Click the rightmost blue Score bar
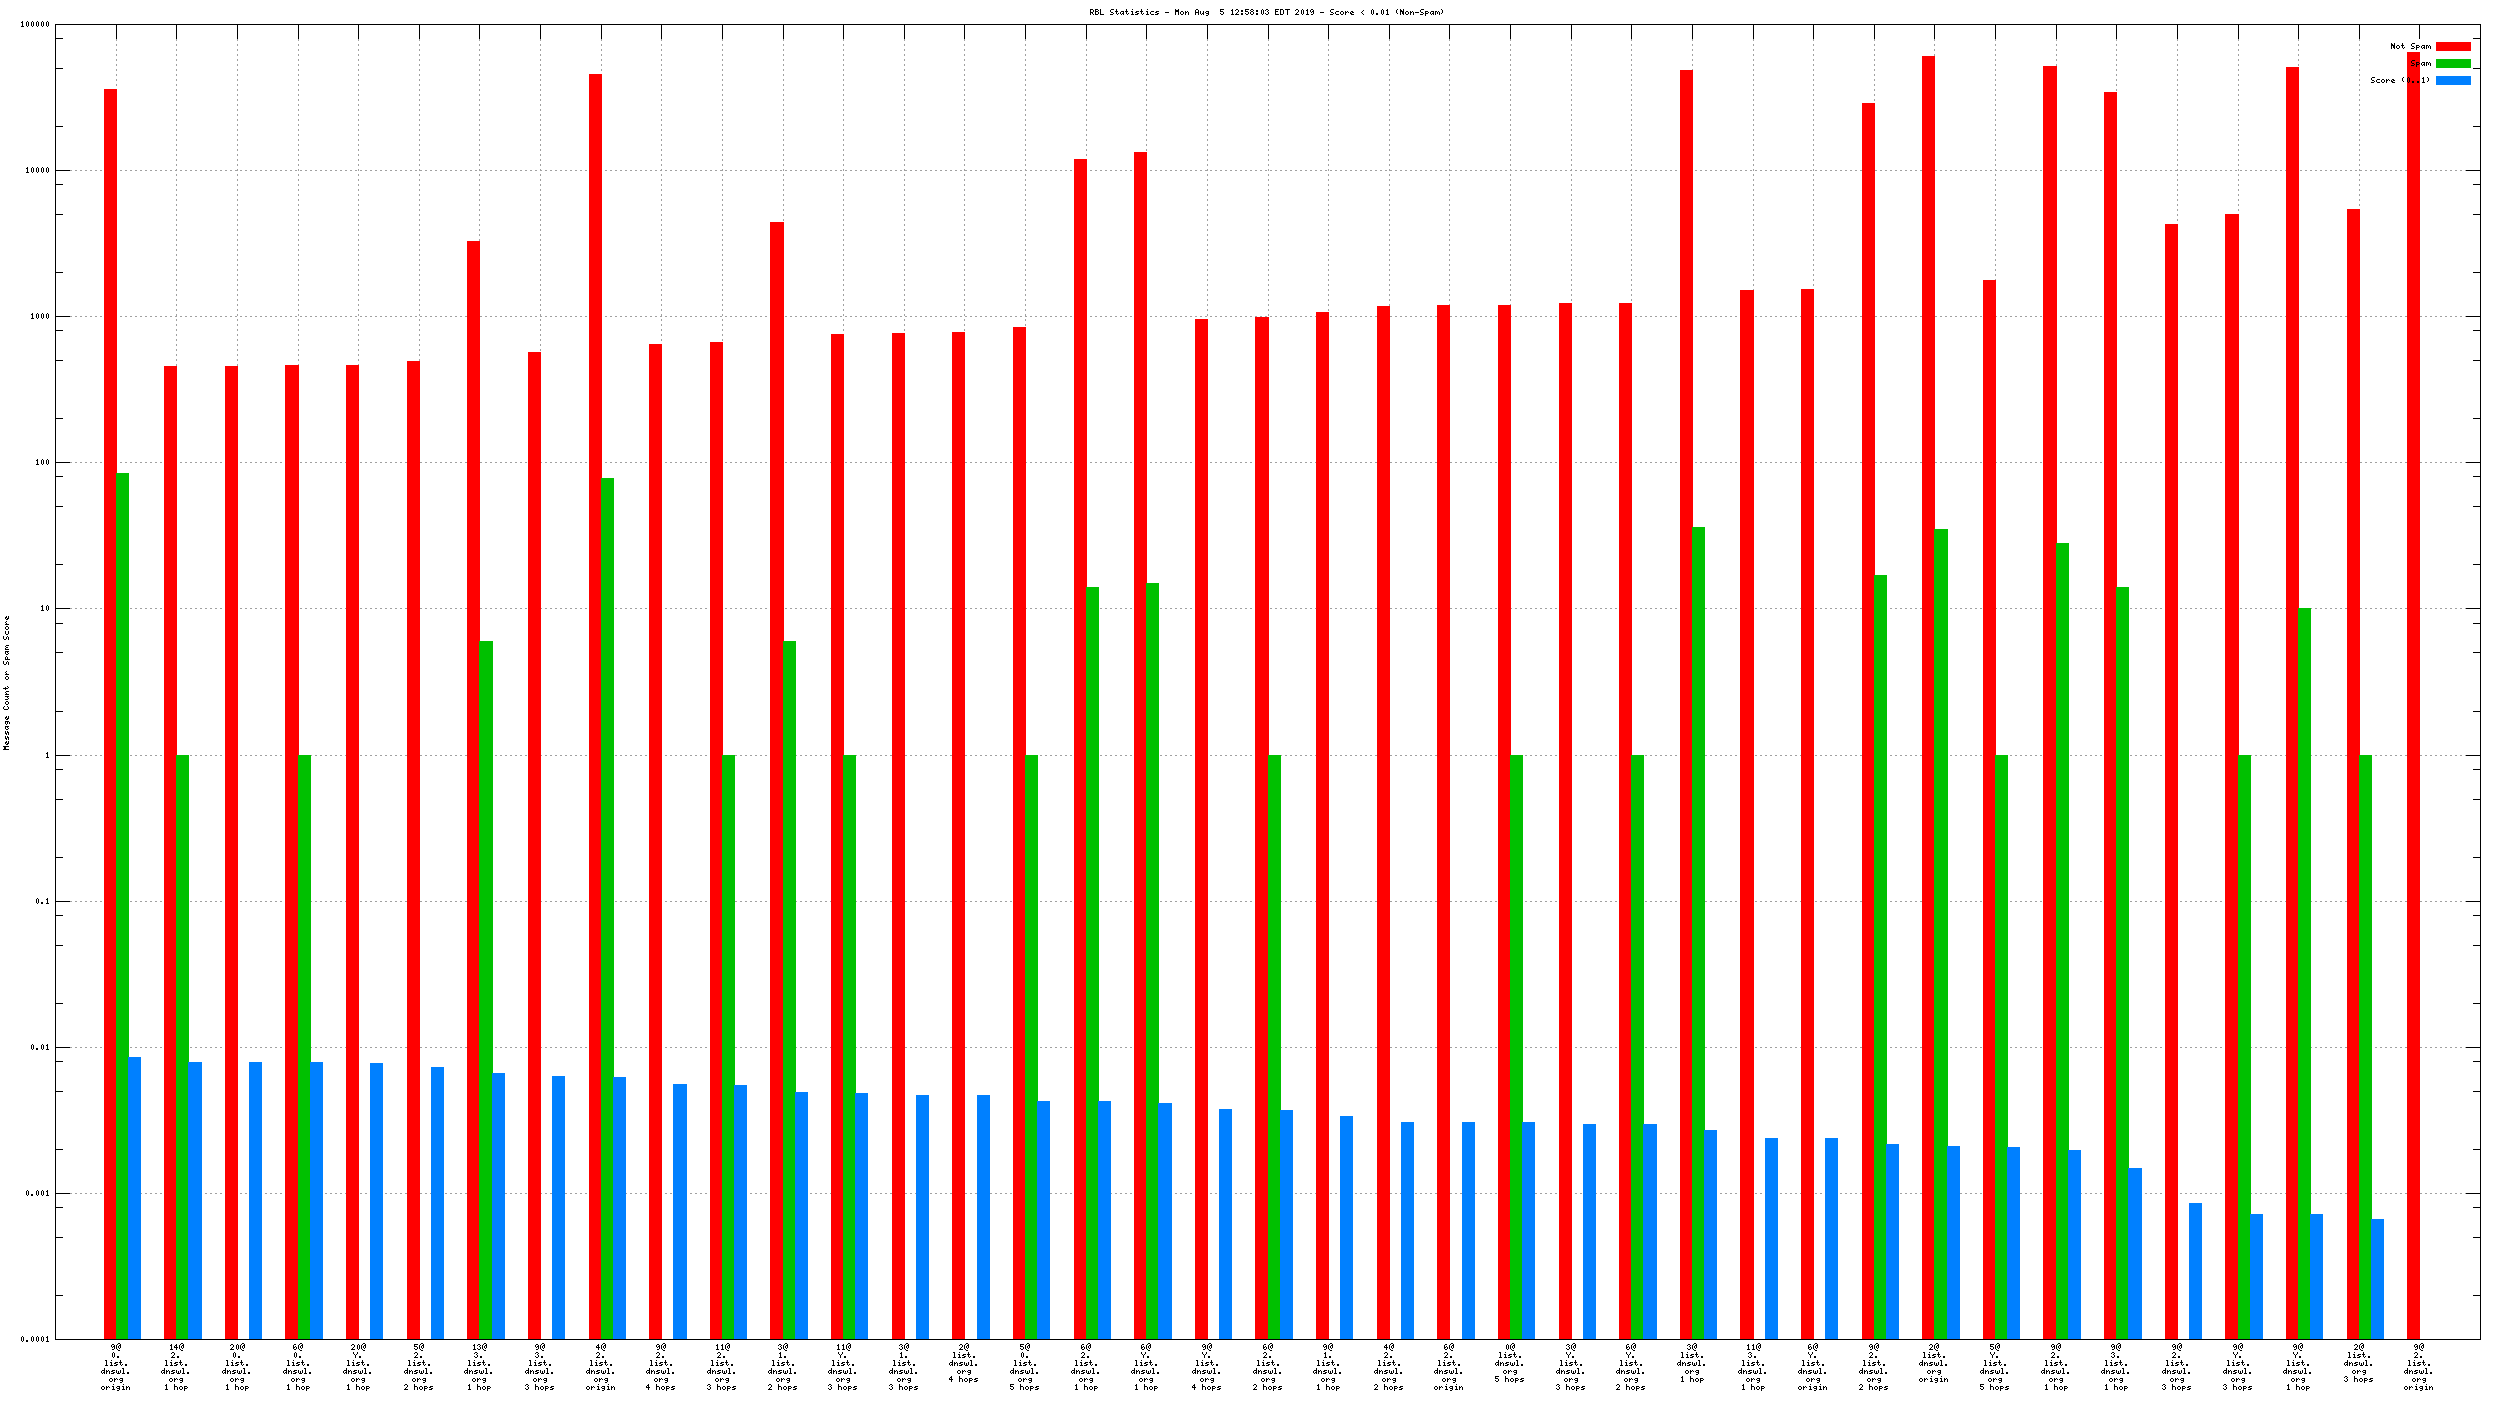2496x1404 pixels. tap(2377, 1278)
